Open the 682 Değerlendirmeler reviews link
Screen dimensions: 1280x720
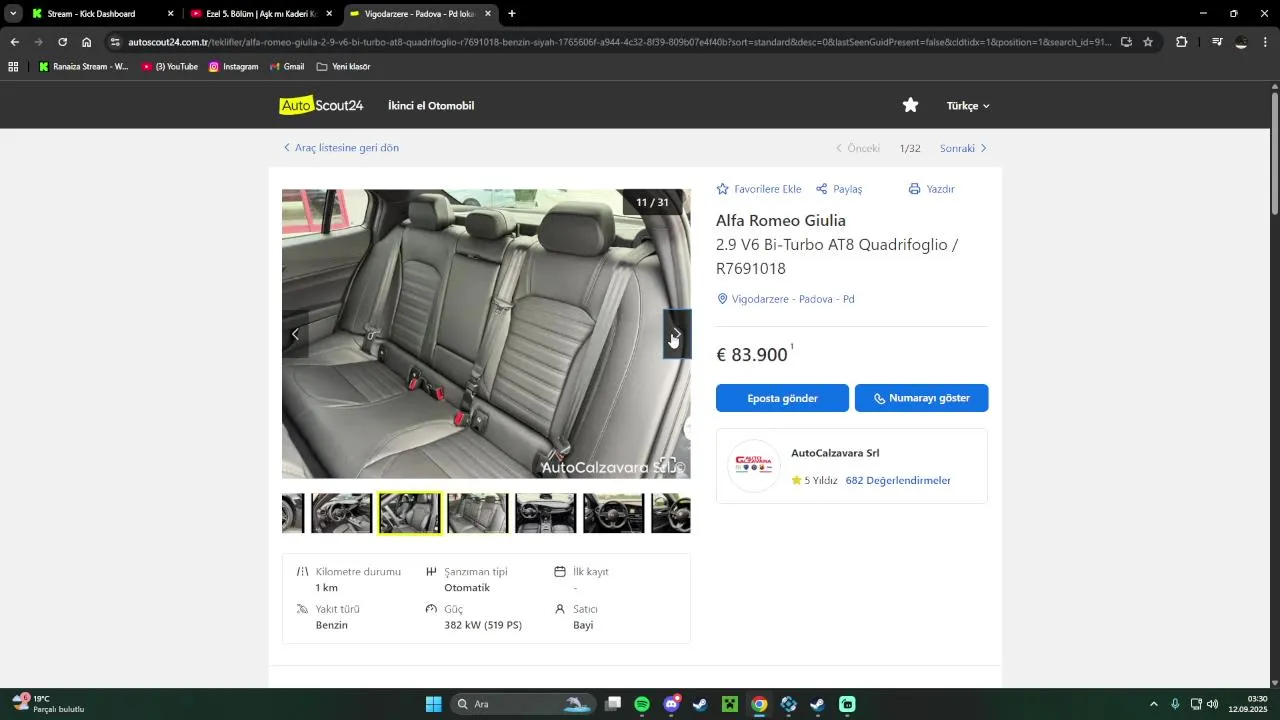[898, 480]
